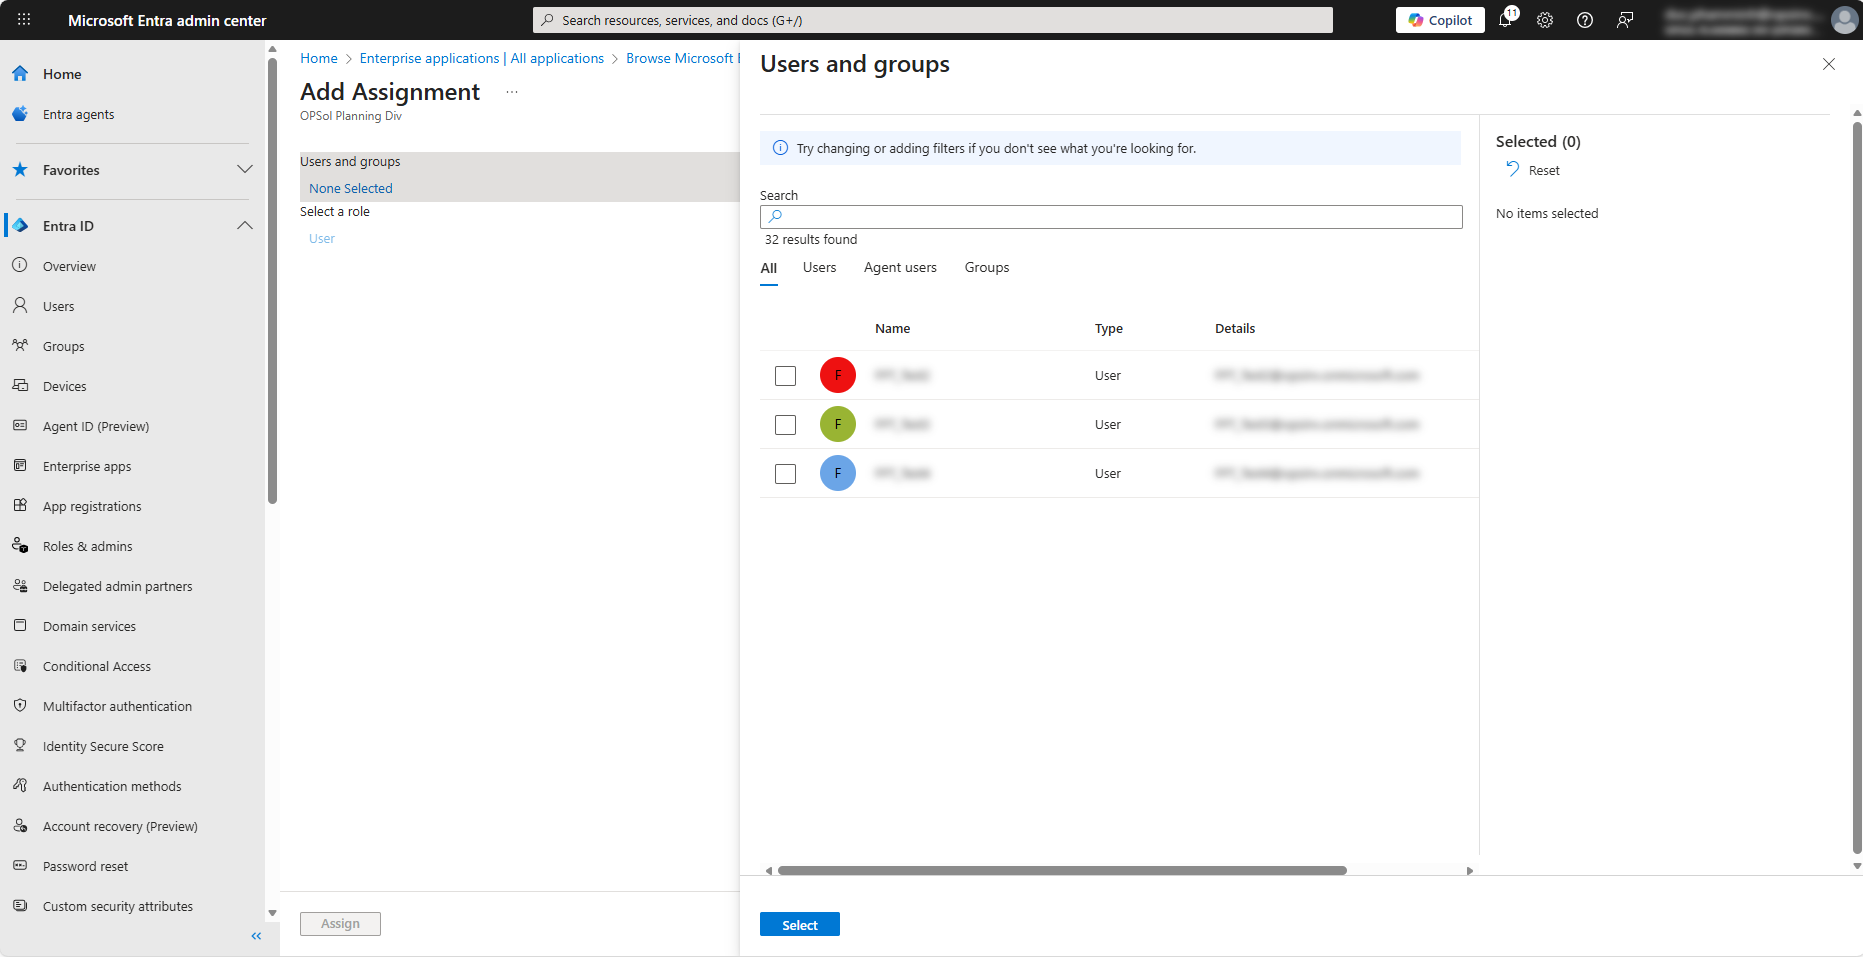Open the feedback icon in header
The height and width of the screenshot is (957, 1863).
pyautogui.click(x=1625, y=20)
